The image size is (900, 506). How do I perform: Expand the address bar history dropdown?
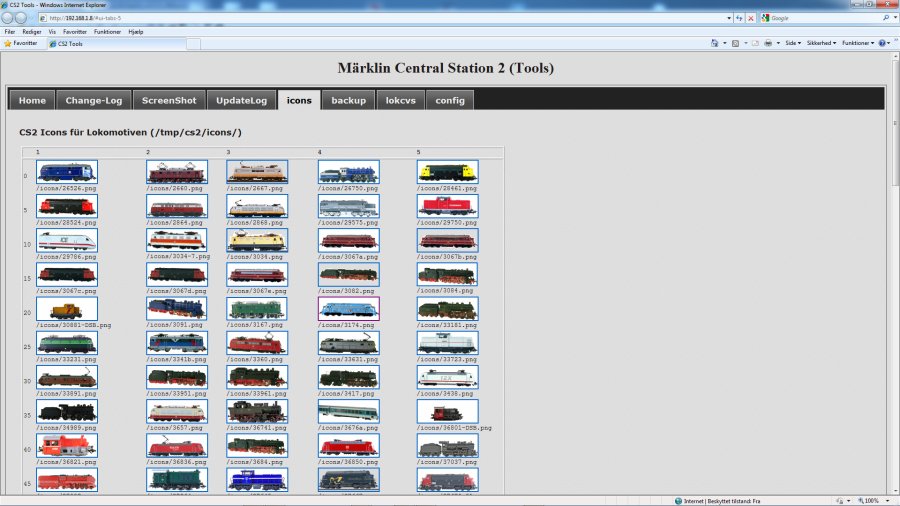(x=729, y=18)
